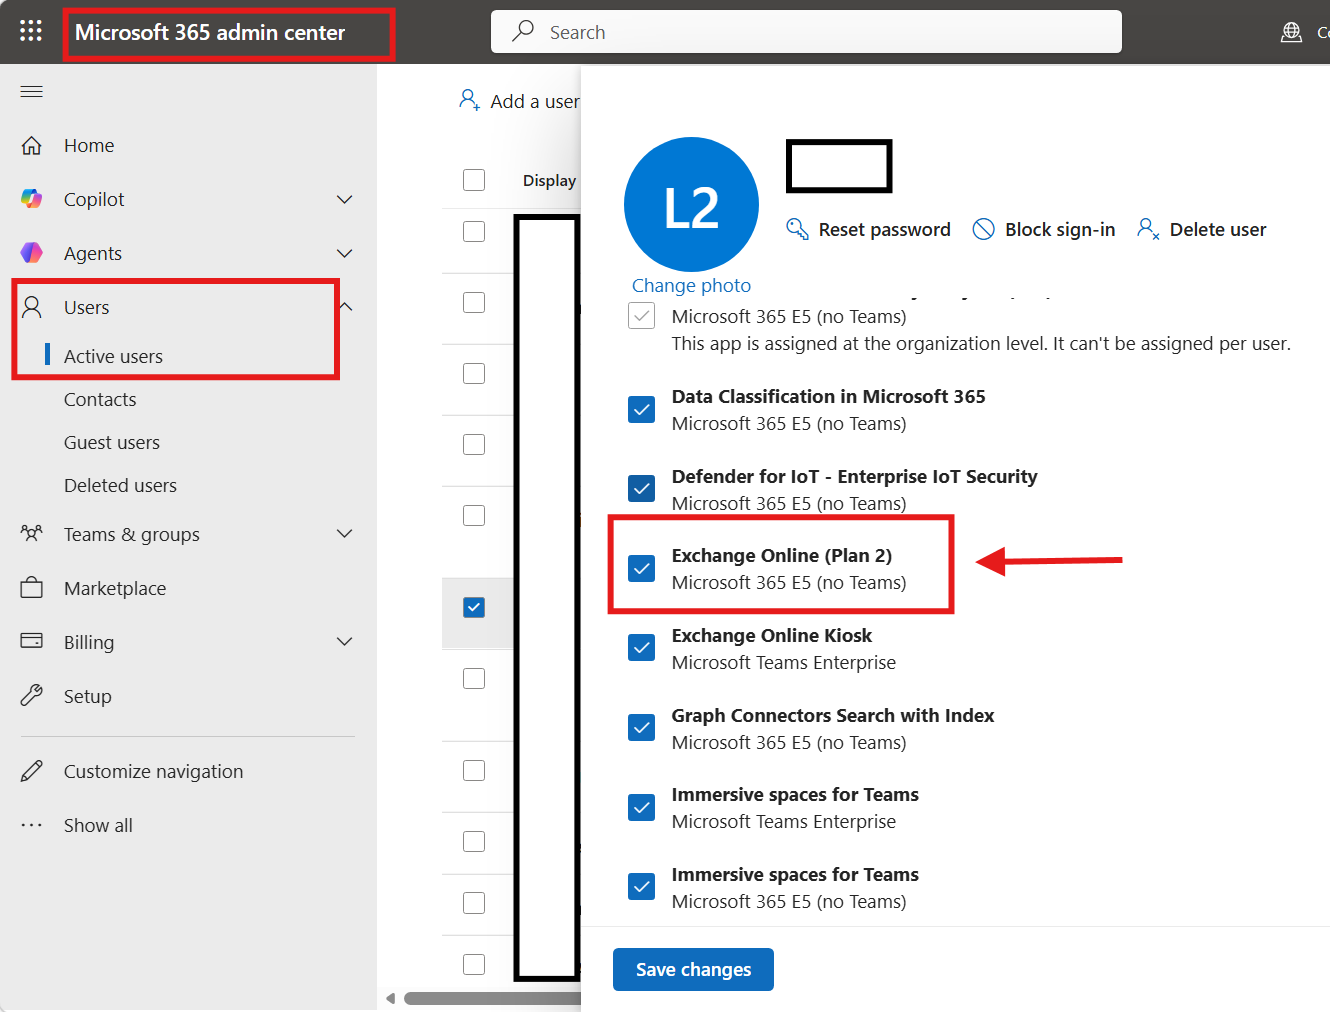This screenshot has width=1330, height=1012.
Task: Click the Home house icon
Action: click(32, 146)
